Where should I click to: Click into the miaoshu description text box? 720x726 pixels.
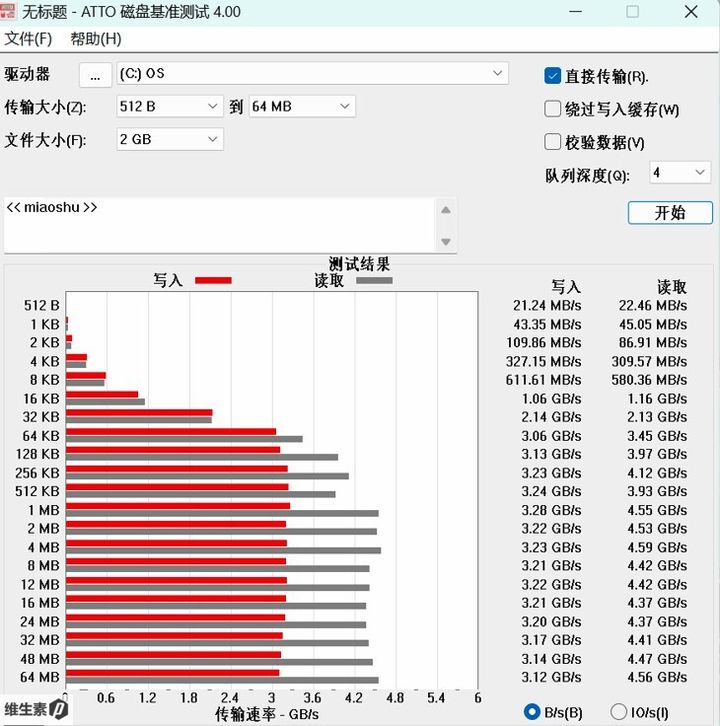(x=219, y=225)
